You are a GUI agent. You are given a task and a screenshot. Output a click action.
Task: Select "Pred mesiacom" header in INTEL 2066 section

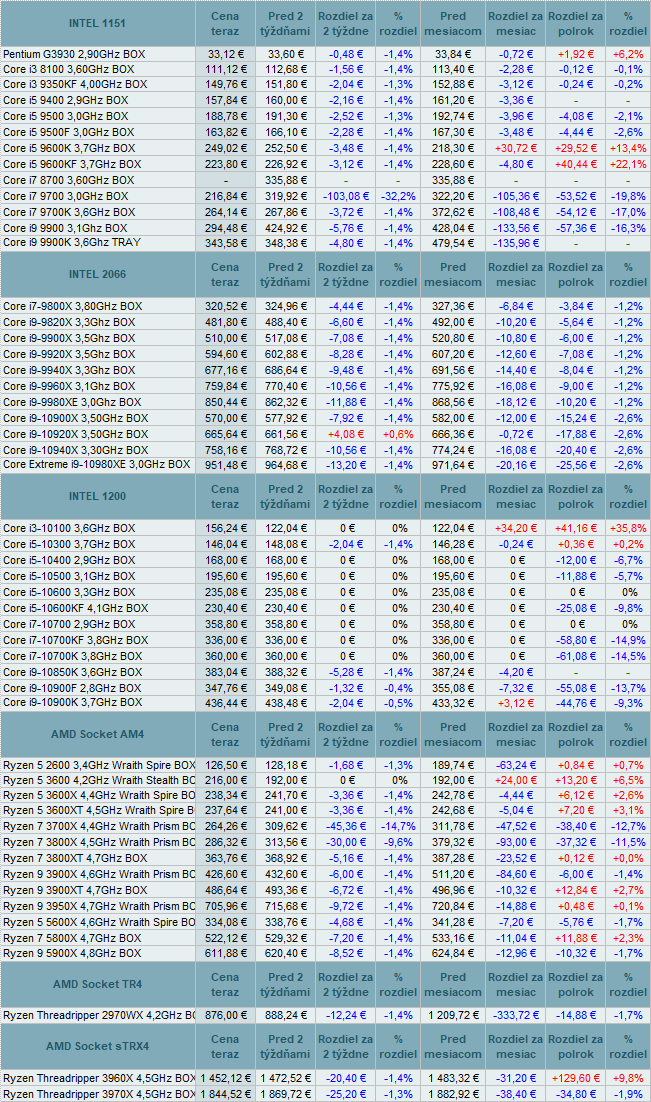(453, 274)
